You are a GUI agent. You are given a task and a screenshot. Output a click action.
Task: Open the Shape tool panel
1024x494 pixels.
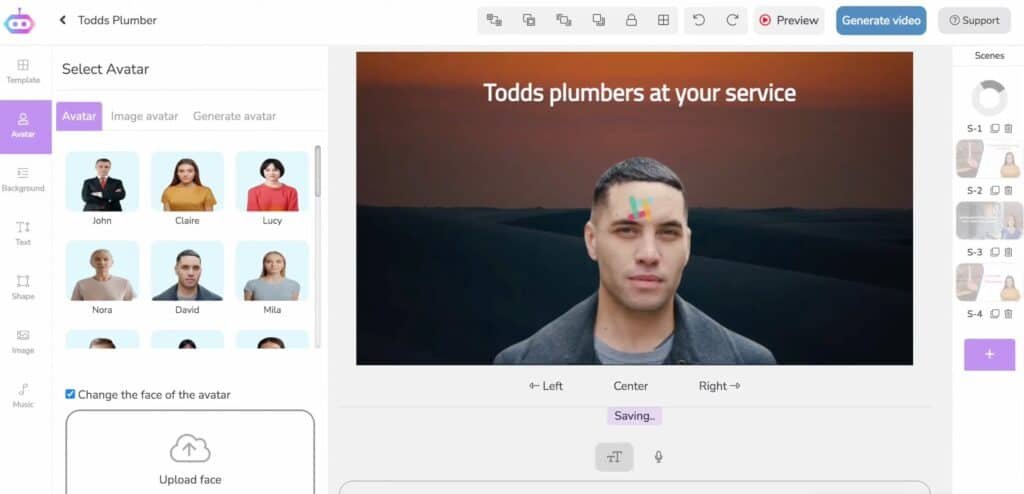(23, 287)
